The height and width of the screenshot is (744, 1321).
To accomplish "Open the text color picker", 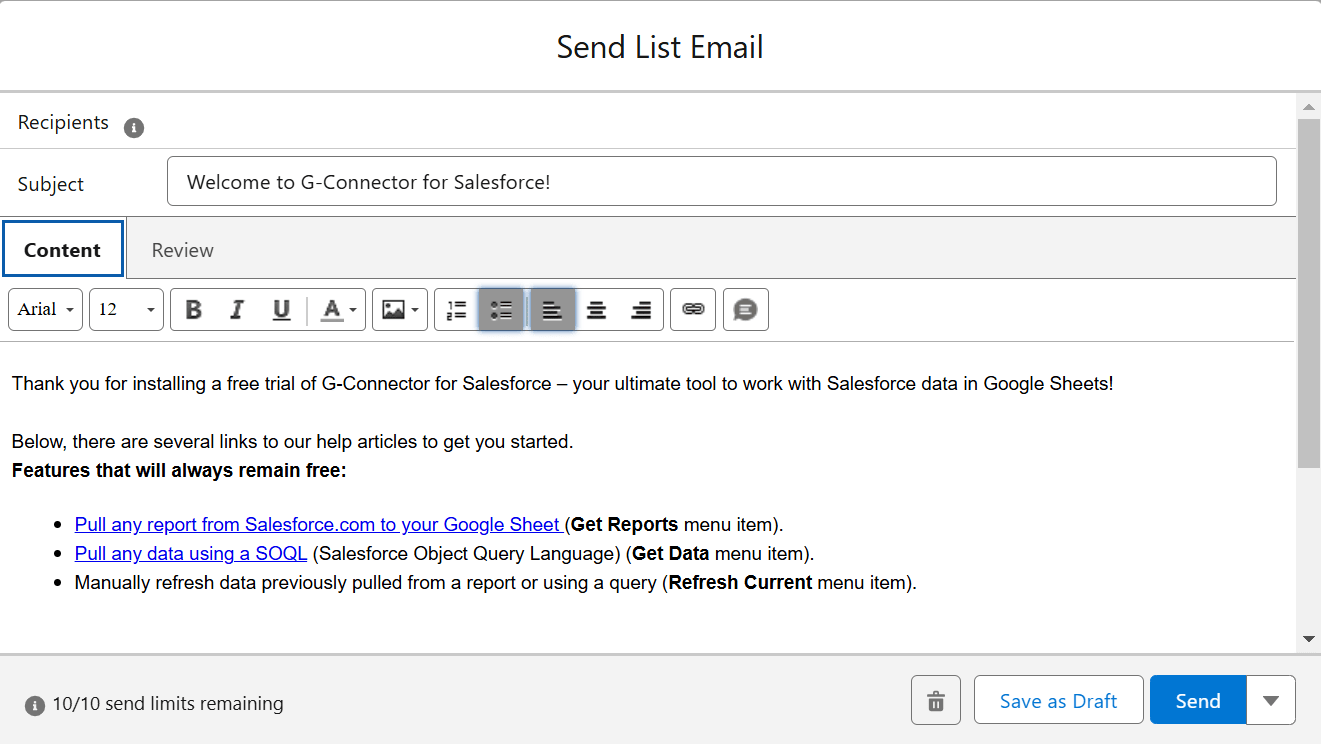I will coord(338,310).
